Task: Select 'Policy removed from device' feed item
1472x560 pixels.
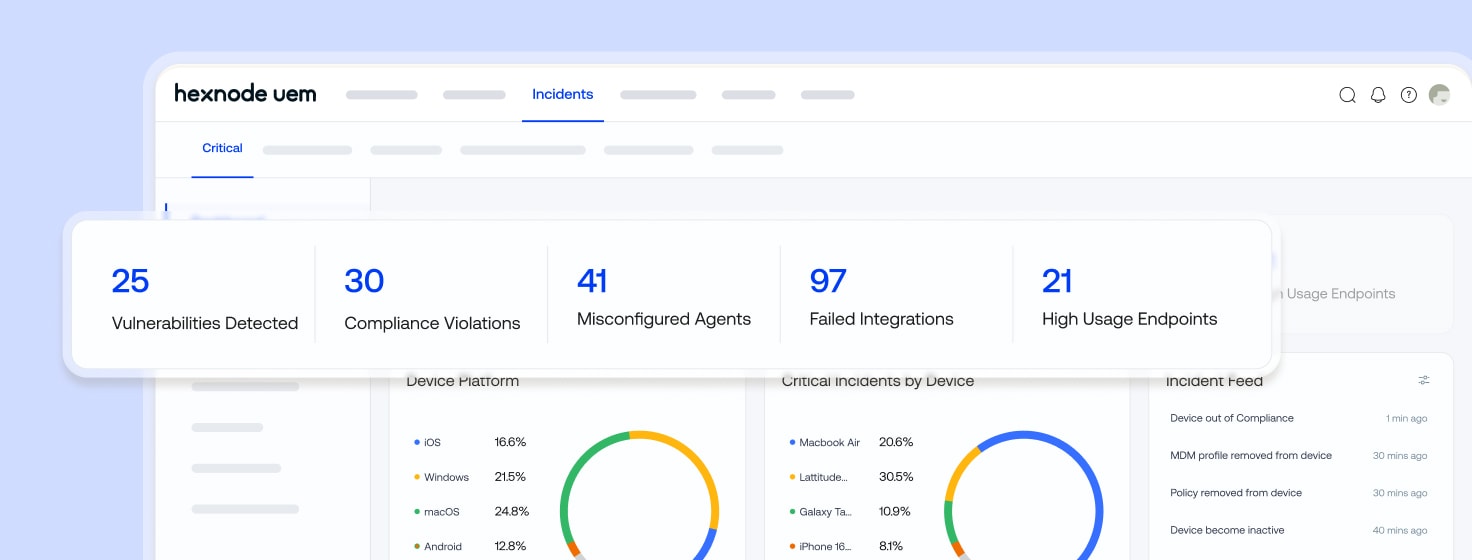Action: click(1236, 492)
